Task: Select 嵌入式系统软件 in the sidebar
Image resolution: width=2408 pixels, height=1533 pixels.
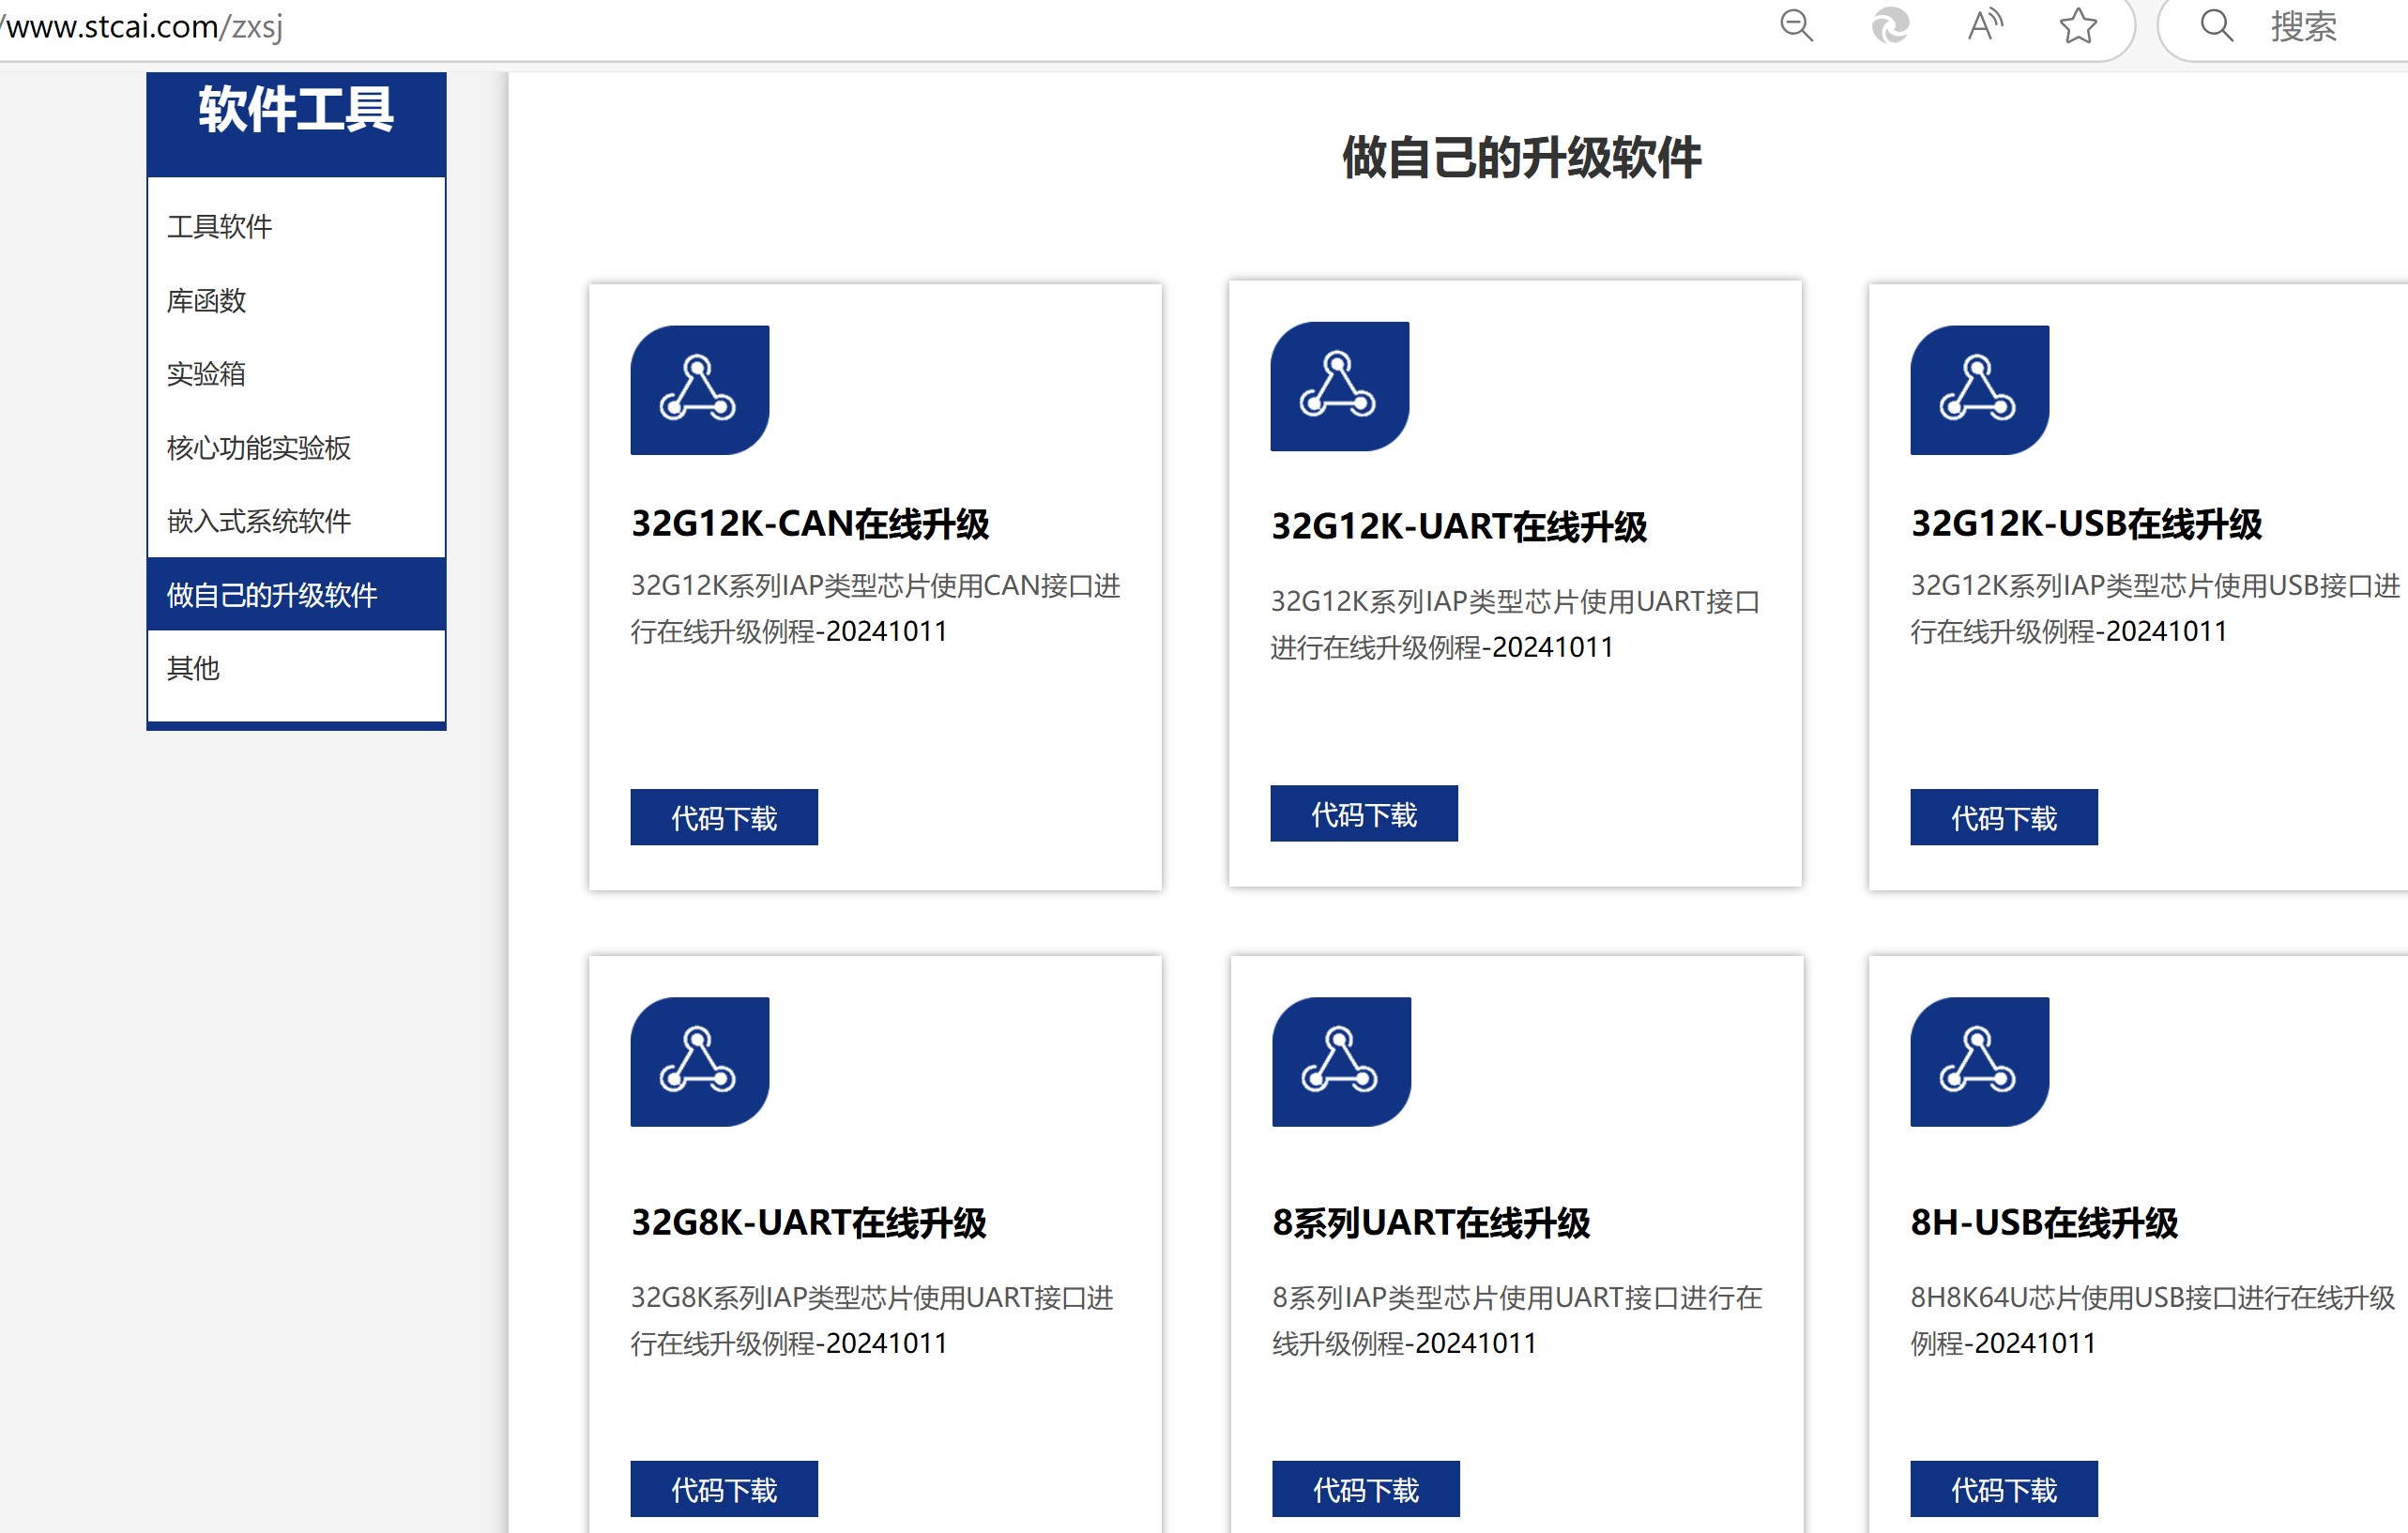Action: [x=258, y=521]
